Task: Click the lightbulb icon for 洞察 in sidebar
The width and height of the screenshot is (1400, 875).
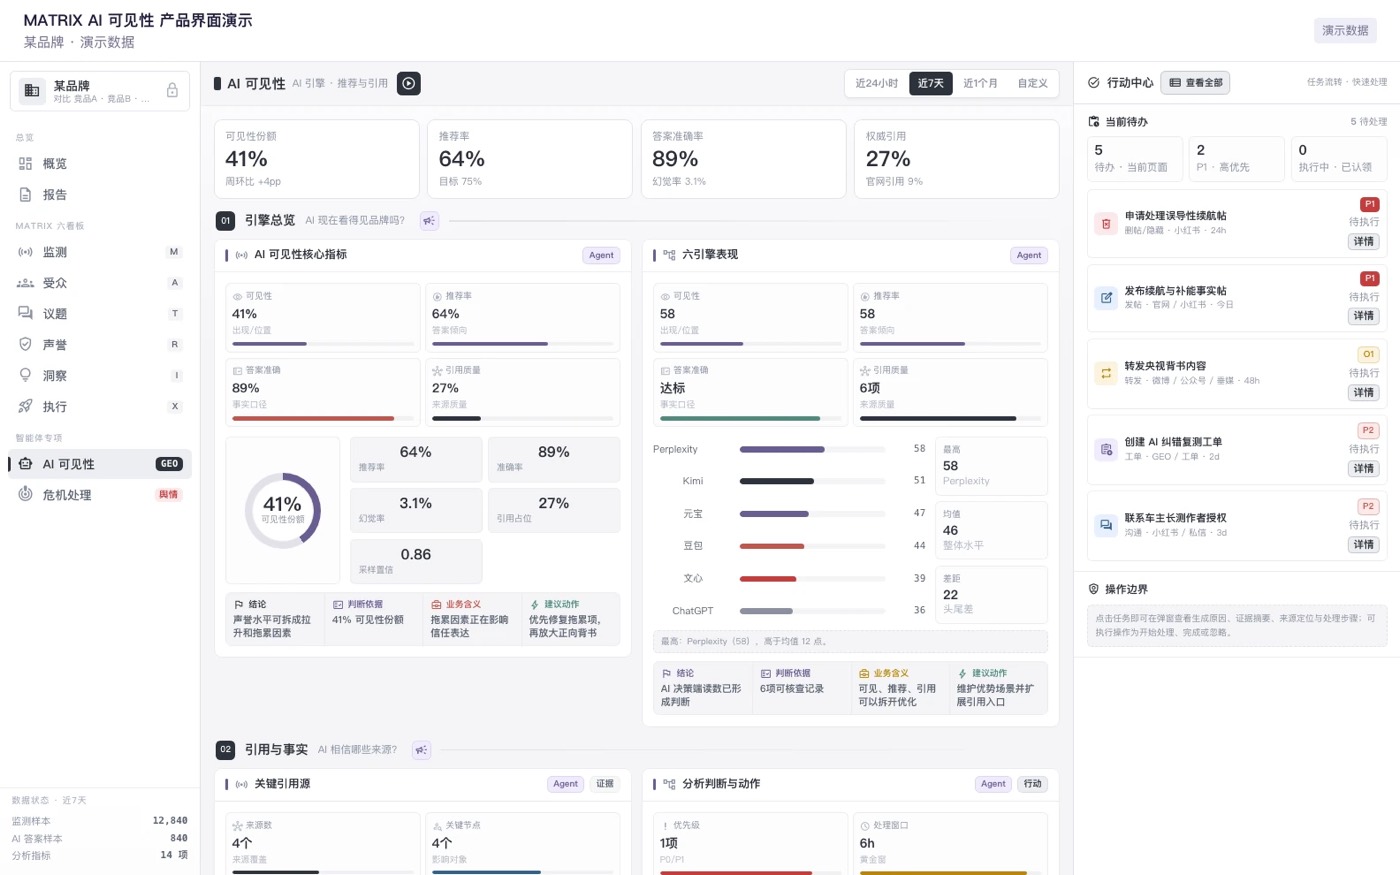Action: point(26,375)
